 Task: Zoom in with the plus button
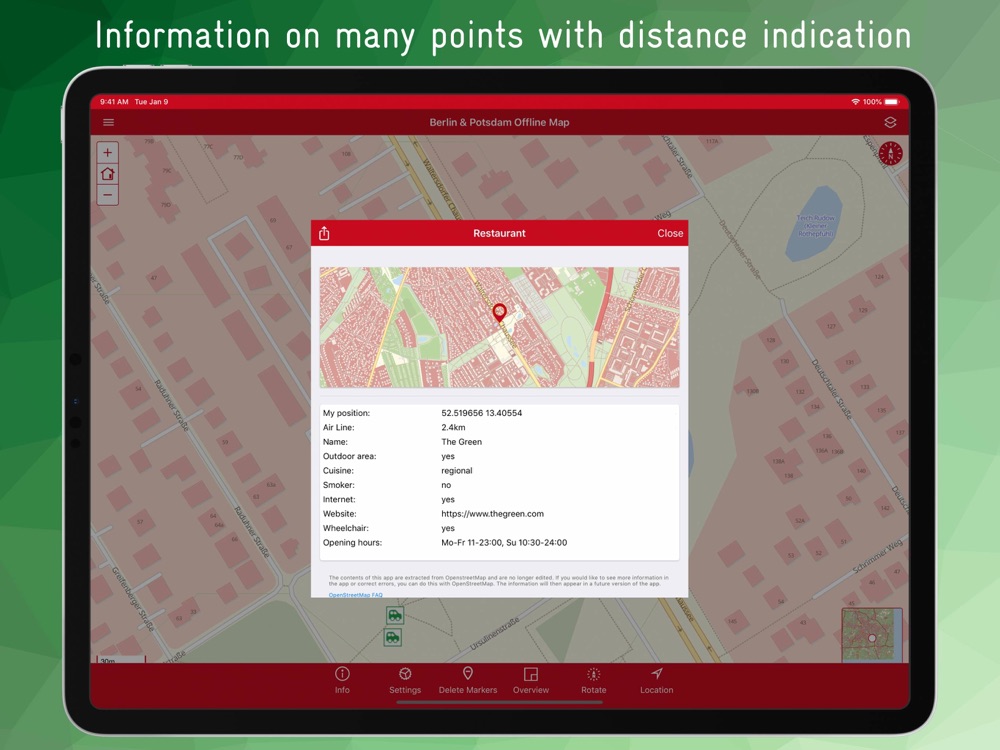tap(108, 152)
